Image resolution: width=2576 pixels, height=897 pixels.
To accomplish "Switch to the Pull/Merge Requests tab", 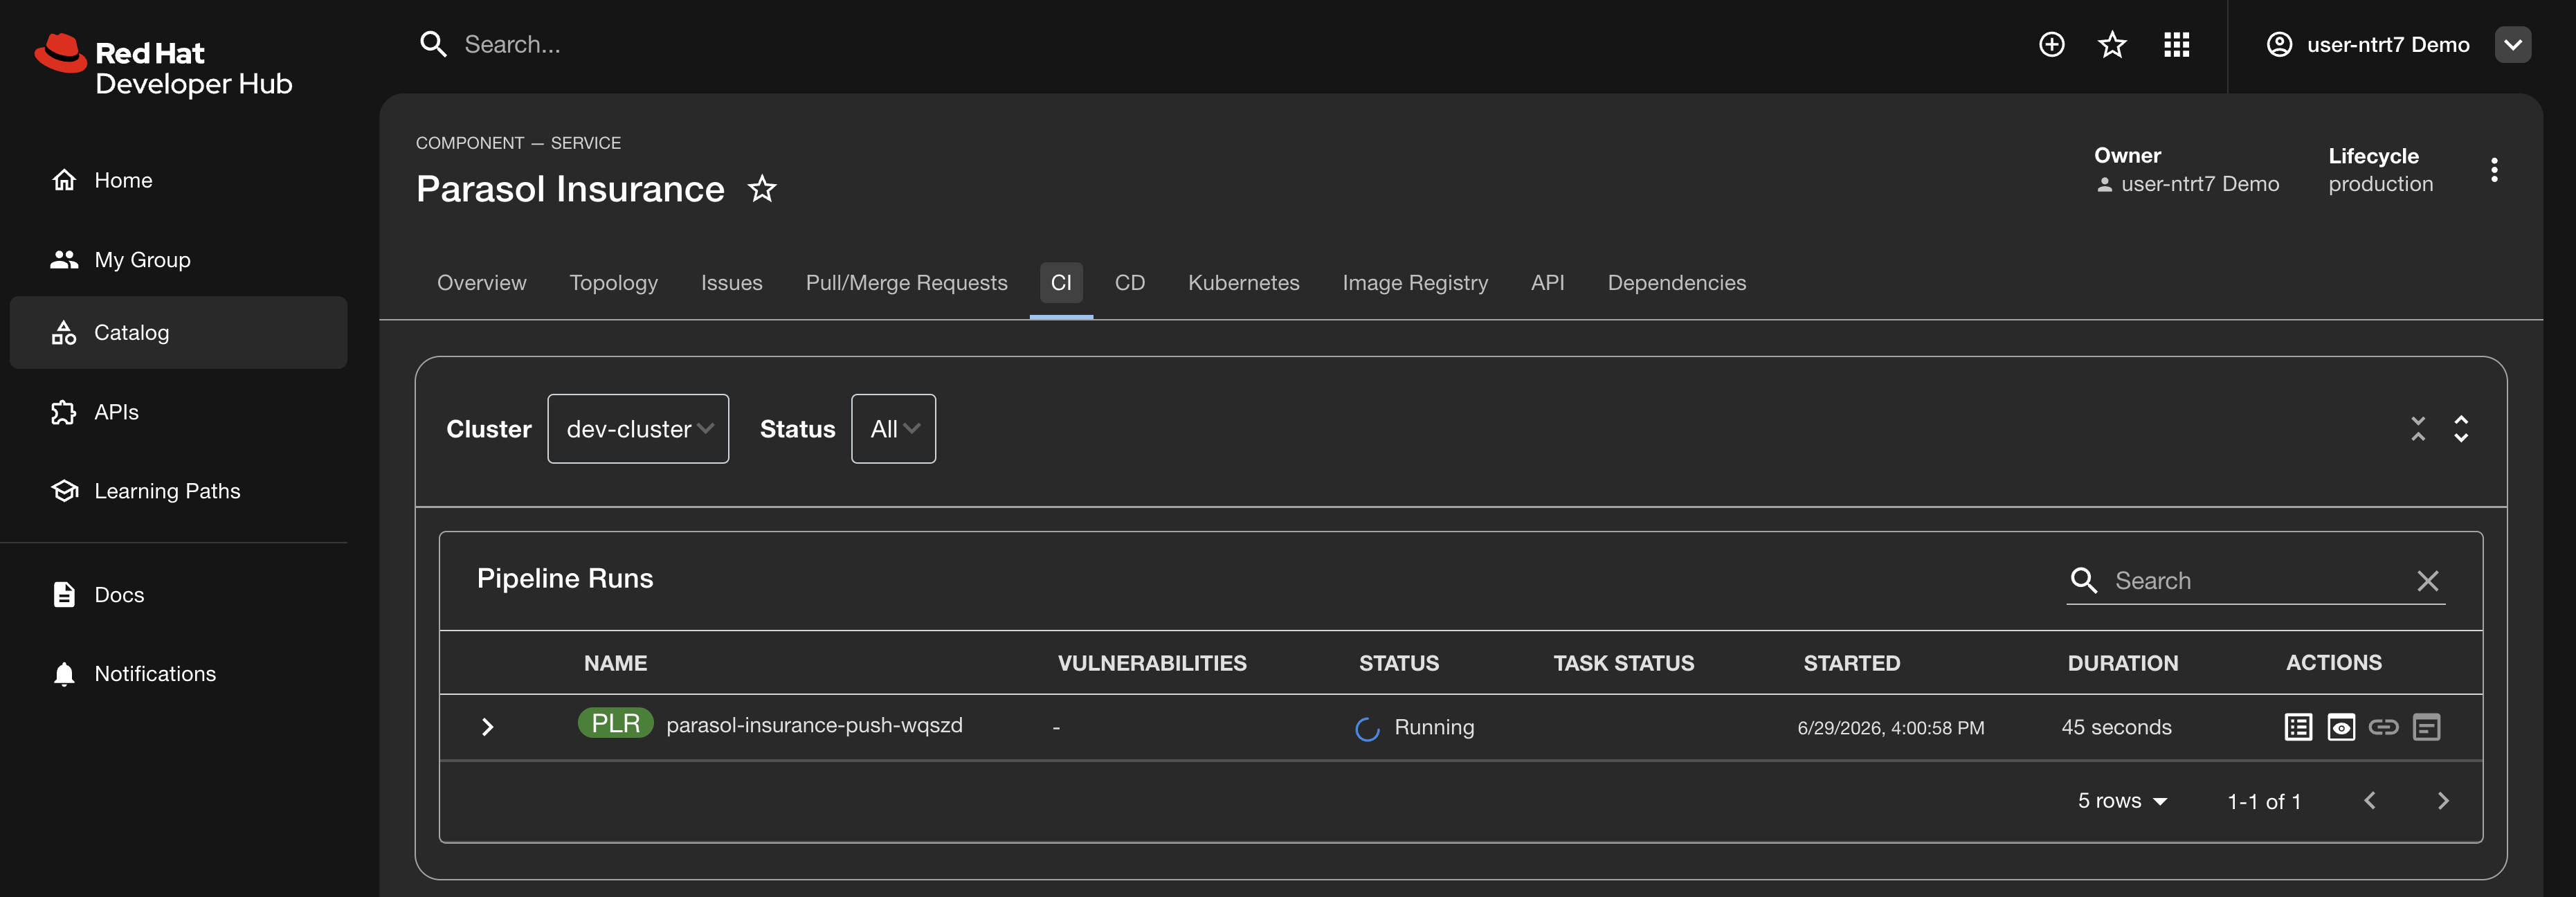I will coord(906,283).
